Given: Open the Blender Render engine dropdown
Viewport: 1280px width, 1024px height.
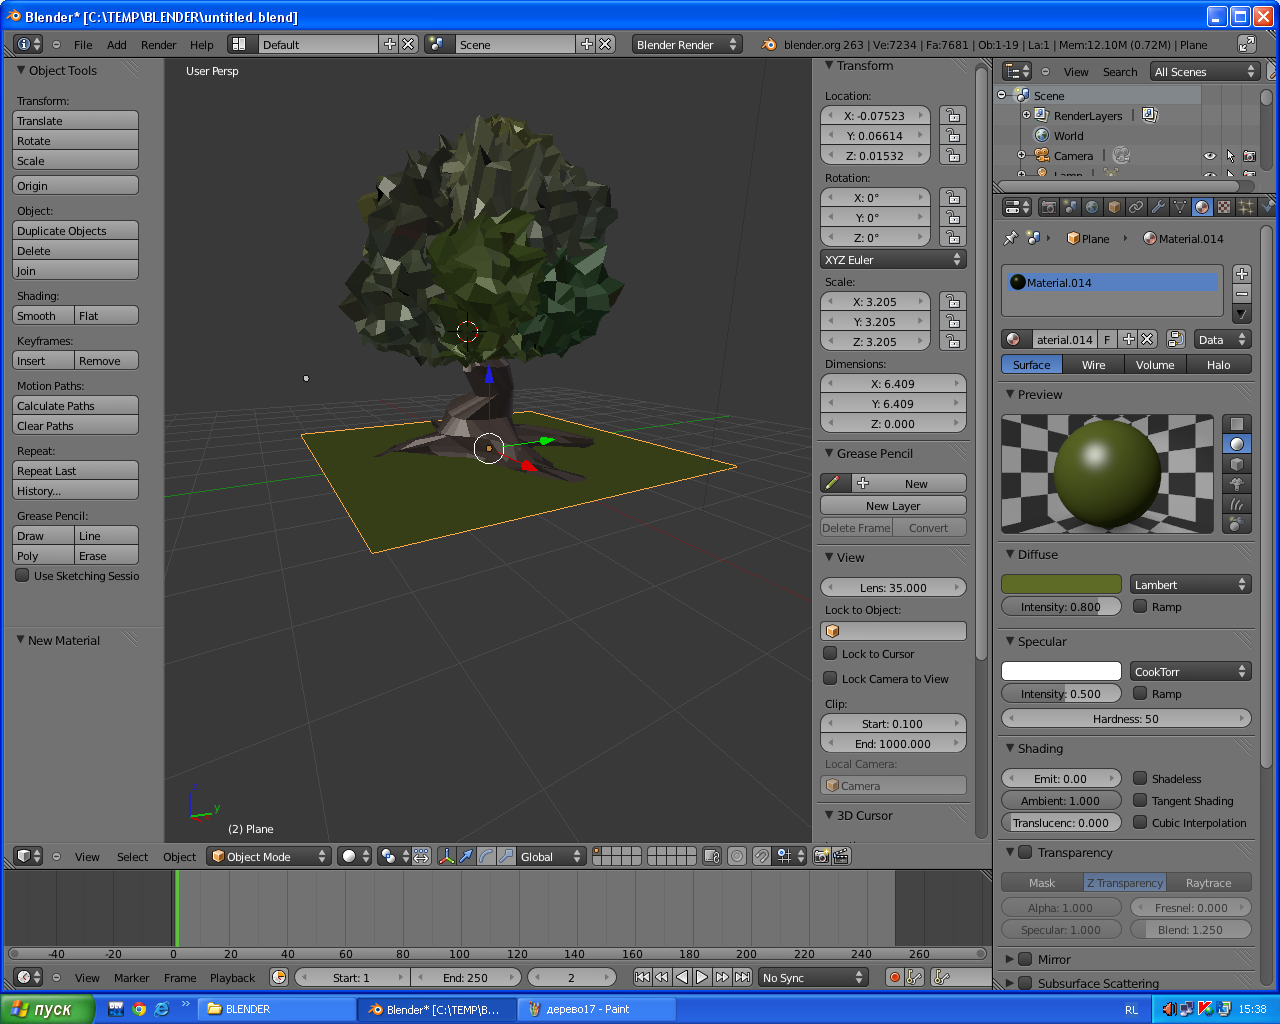Looking at the screenshot, I should [687, 44].
